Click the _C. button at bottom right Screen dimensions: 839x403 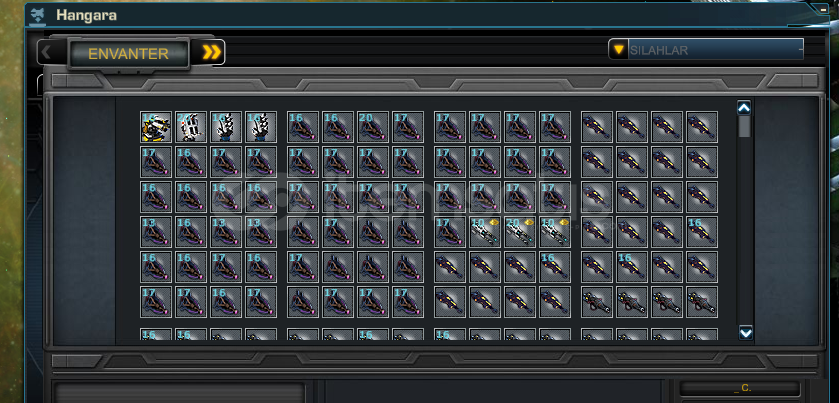coord(740,389)
